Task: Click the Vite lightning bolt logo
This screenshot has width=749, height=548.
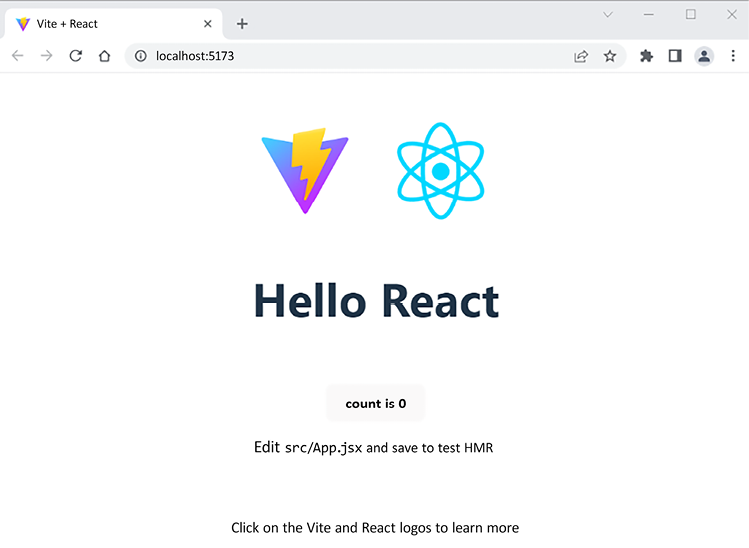Action: [305, 169]
